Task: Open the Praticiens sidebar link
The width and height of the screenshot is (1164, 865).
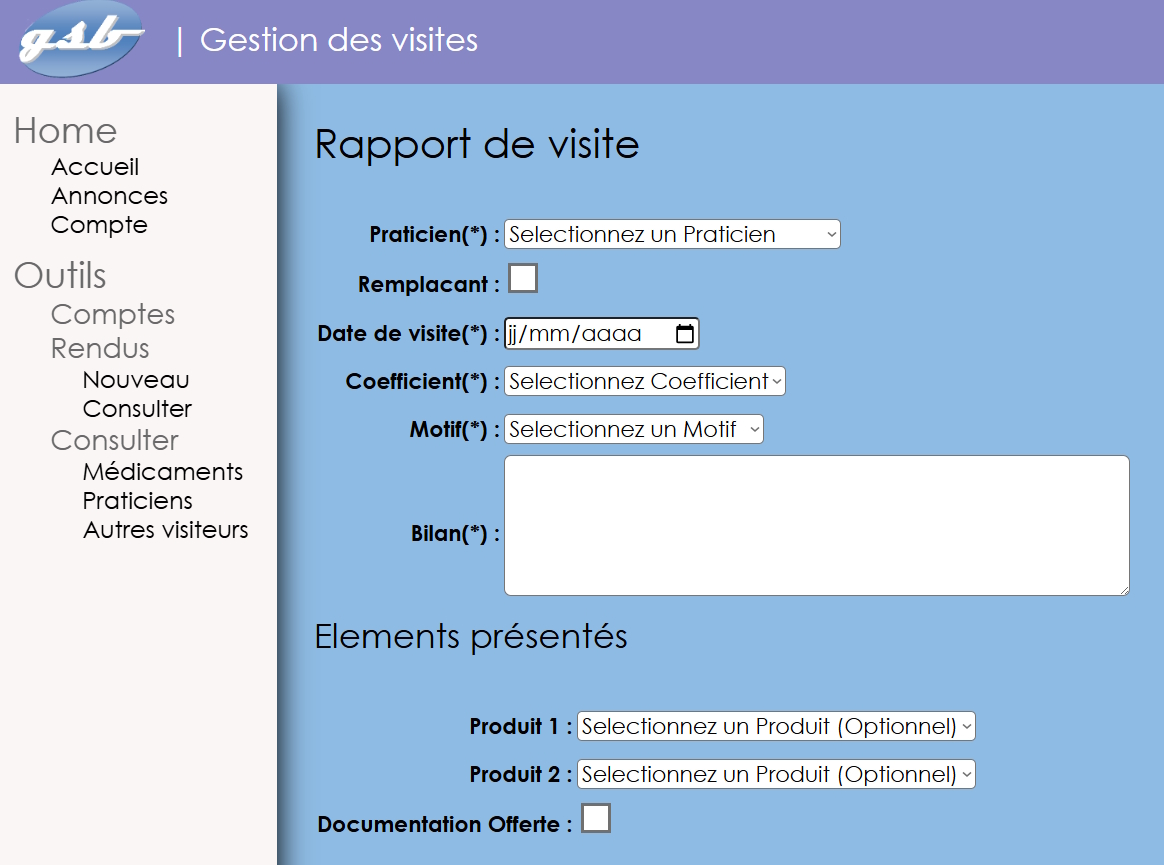Action: pyautogui.click(x=138, y=501)
